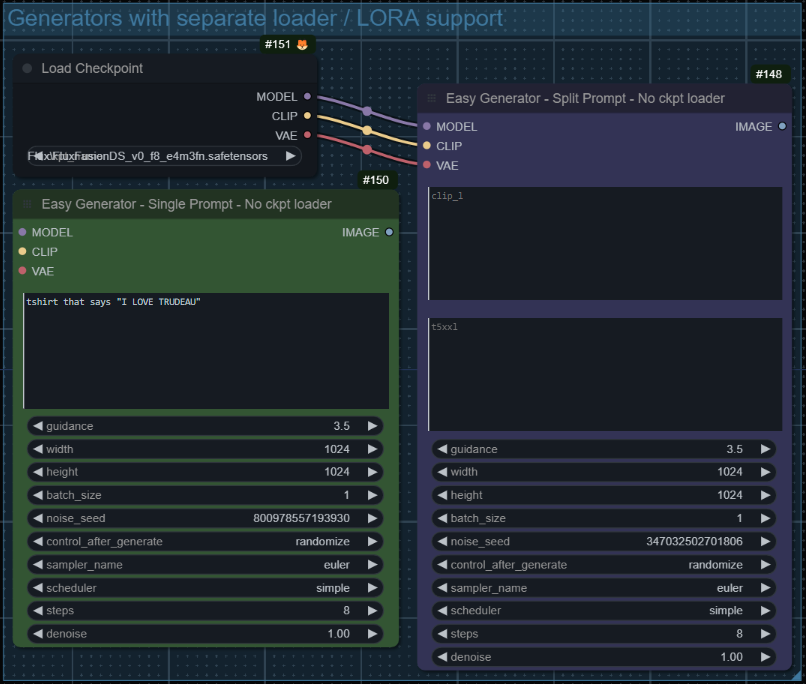Viewport: 806px width, 684px height.
Task: Open the checkpoint file name dropdown
Action: 164,156
